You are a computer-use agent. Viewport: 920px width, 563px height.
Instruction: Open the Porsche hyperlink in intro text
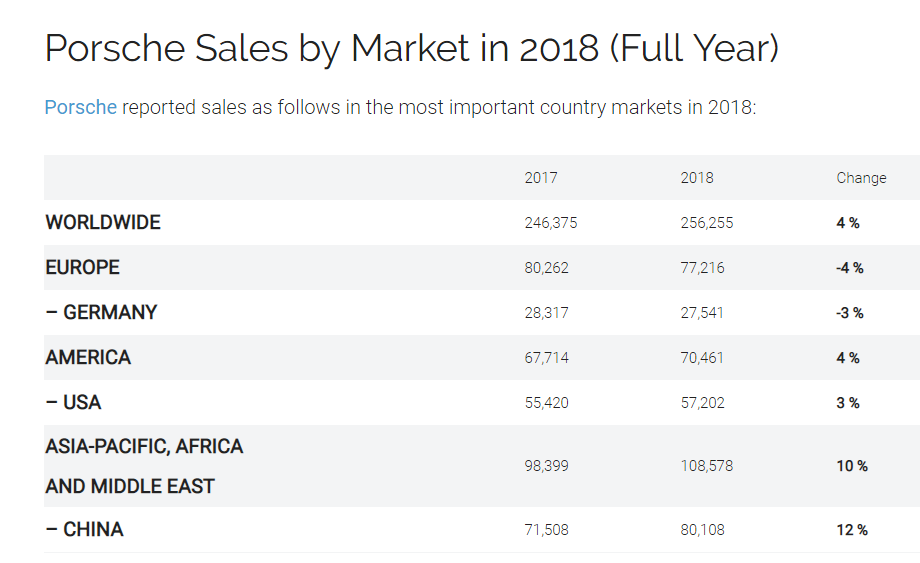click(80, 107)
